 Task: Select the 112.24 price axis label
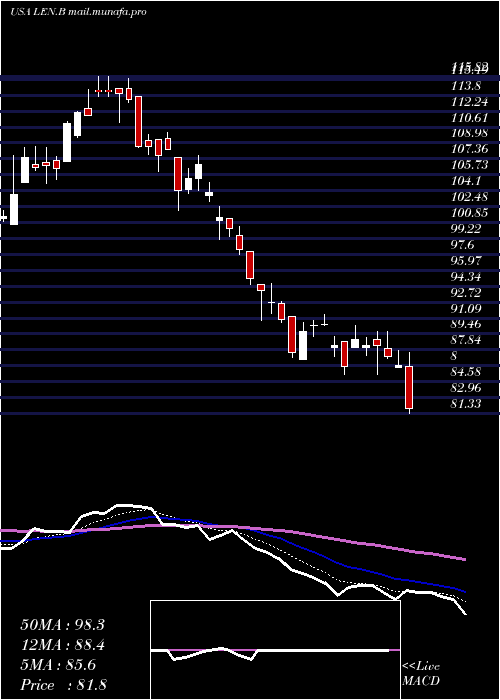pos(470,100)
